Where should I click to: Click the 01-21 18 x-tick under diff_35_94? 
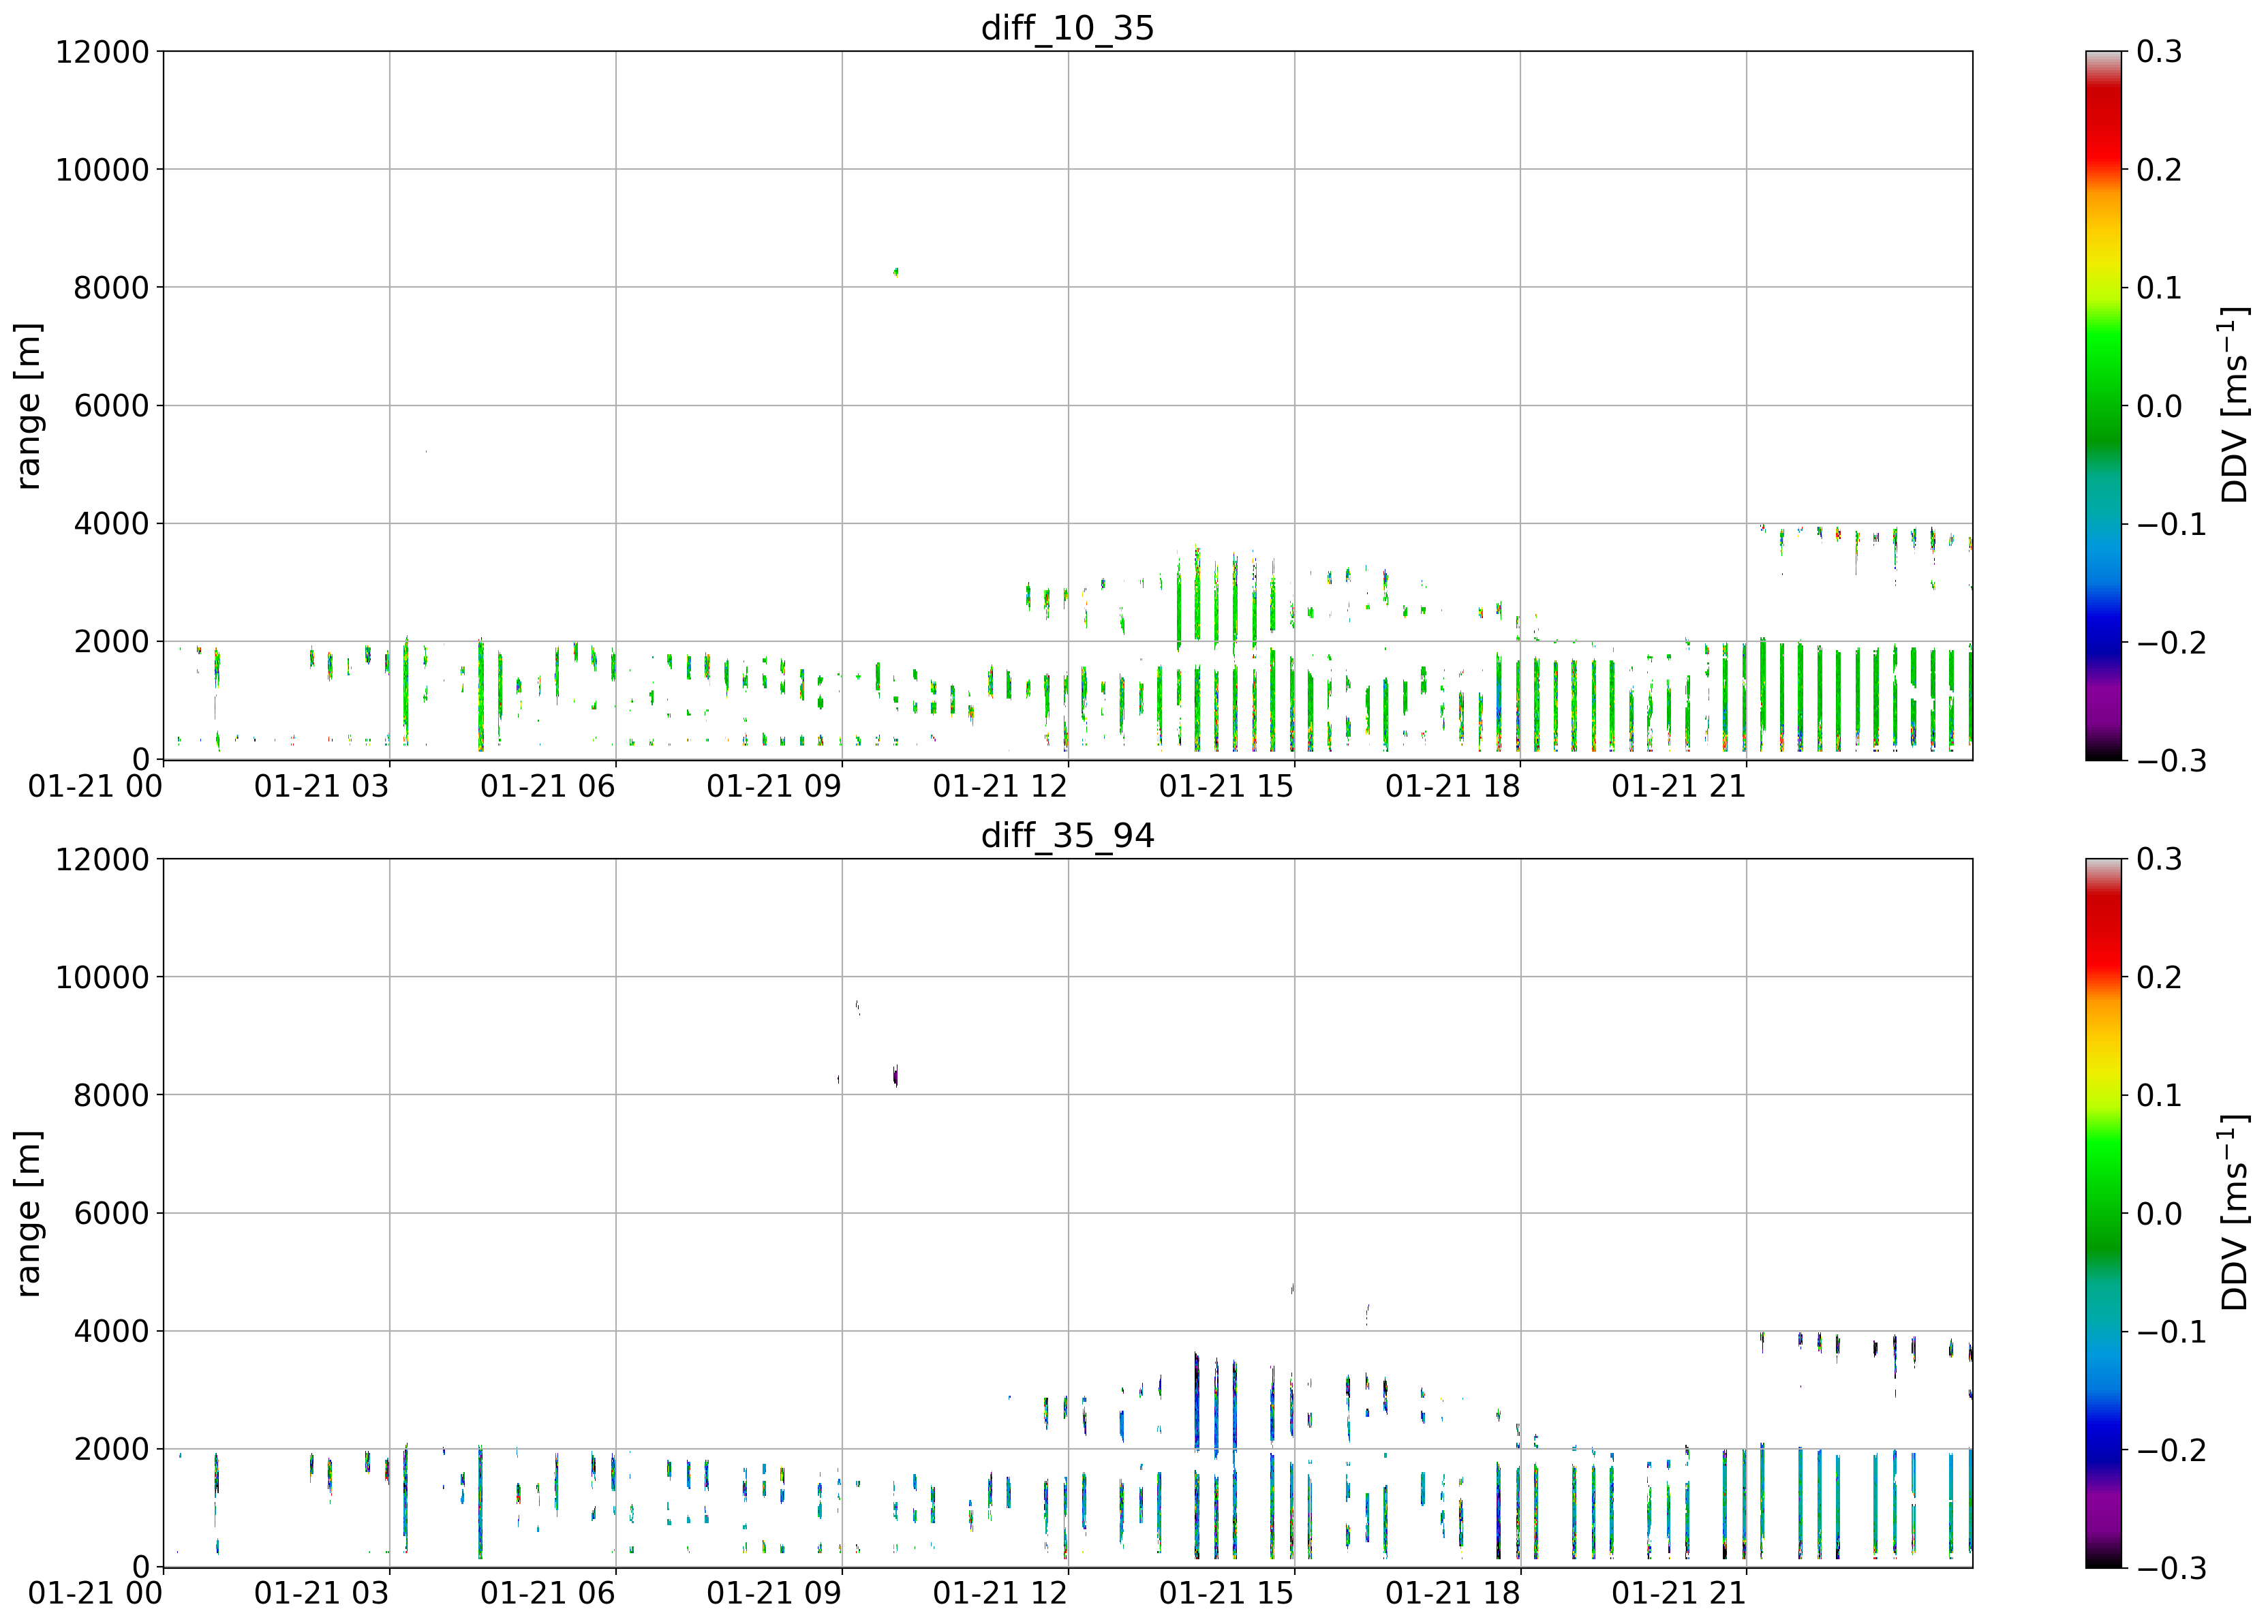click(x=1452, y=1593)
